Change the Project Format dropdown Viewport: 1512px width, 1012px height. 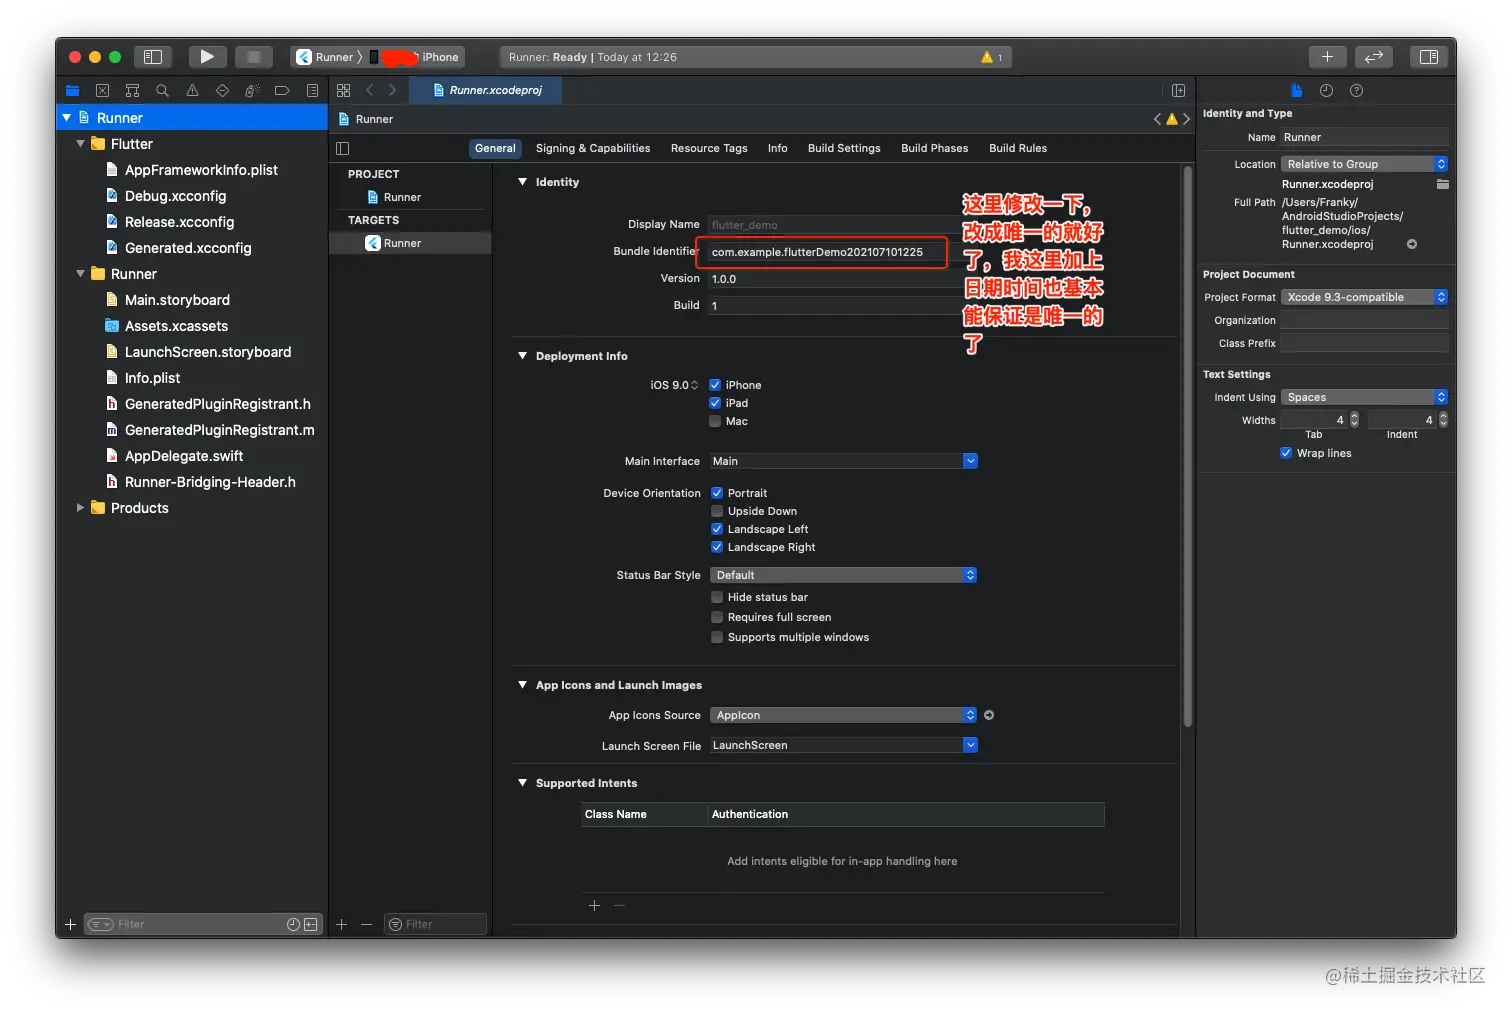[x=1365, y=297]
